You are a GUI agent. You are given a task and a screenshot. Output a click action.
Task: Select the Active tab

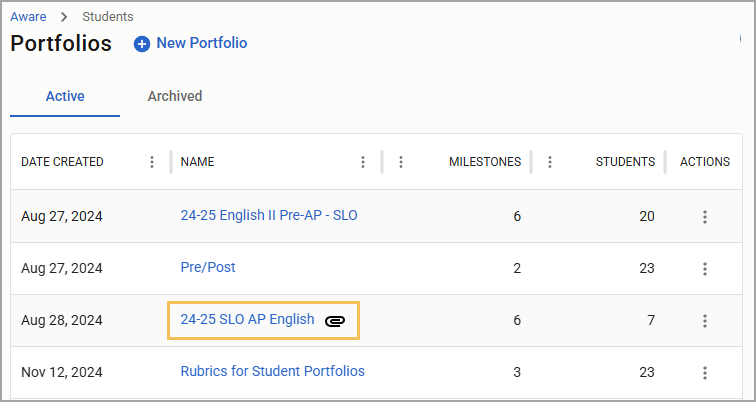point(65,96)
